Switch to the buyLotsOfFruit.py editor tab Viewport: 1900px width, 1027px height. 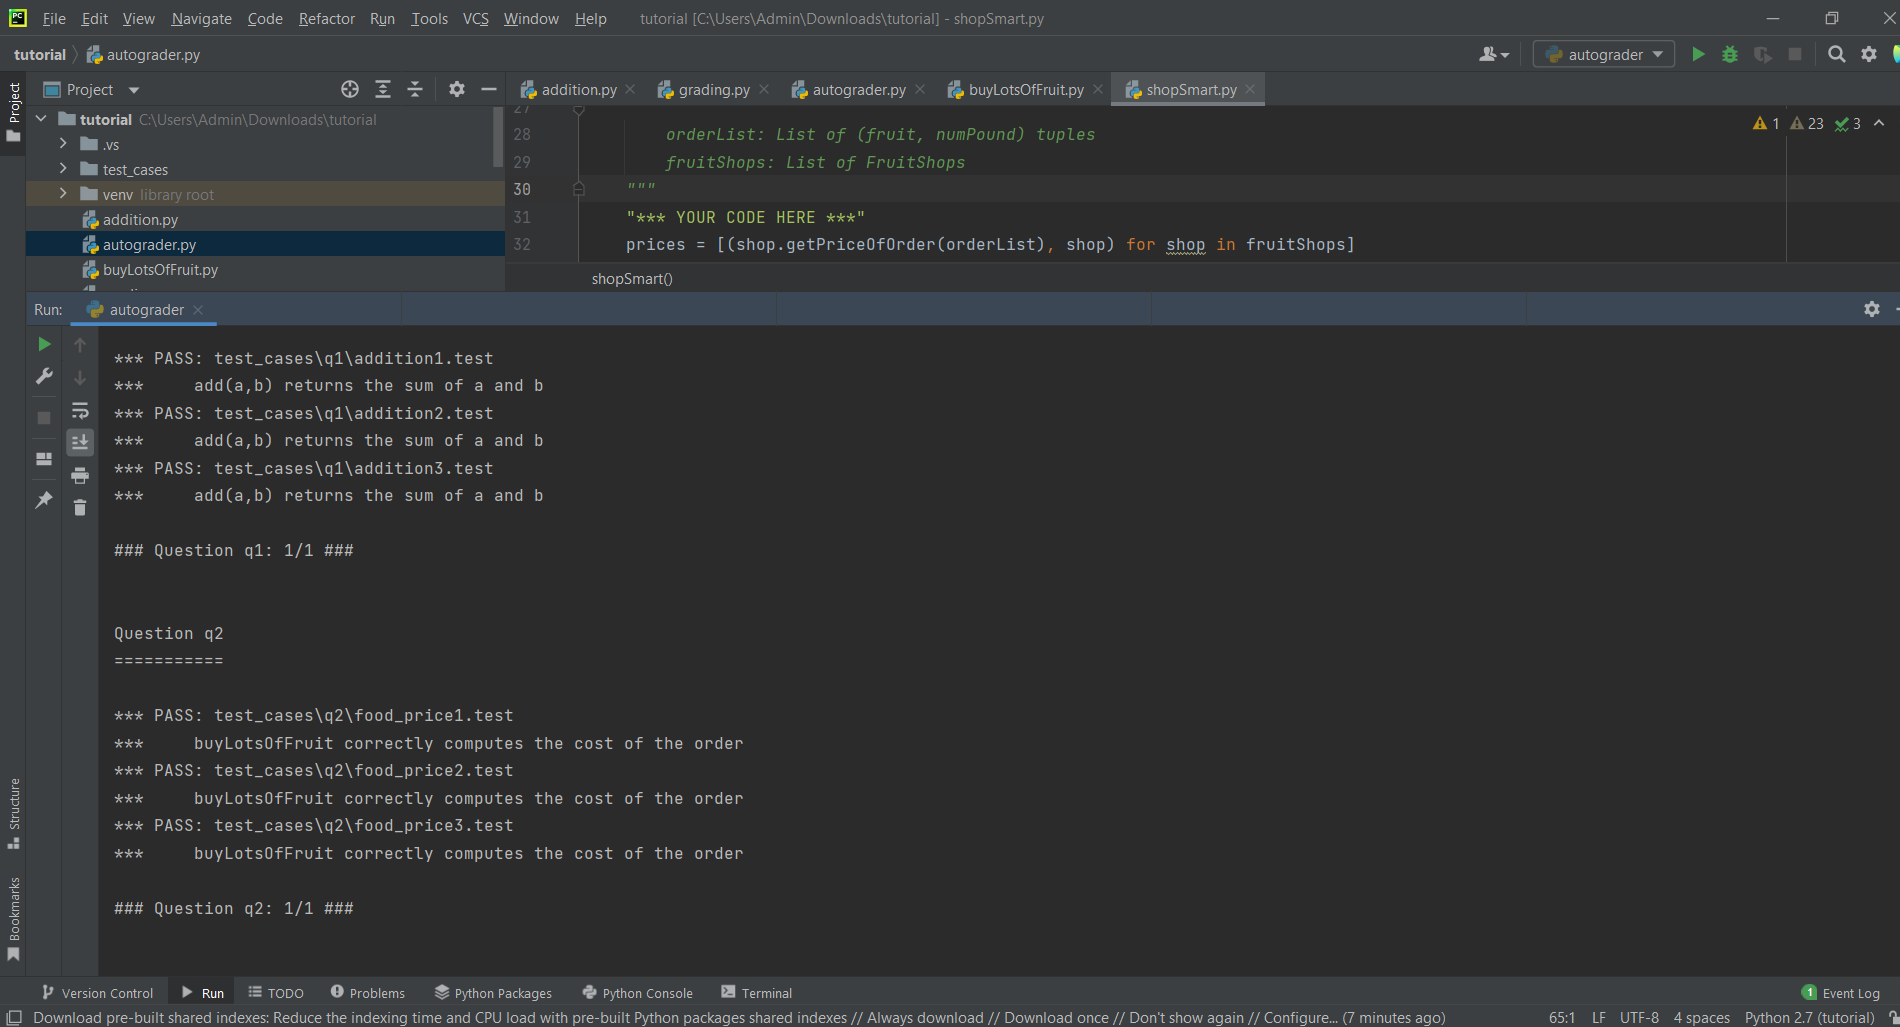[x=1025, y=89]
